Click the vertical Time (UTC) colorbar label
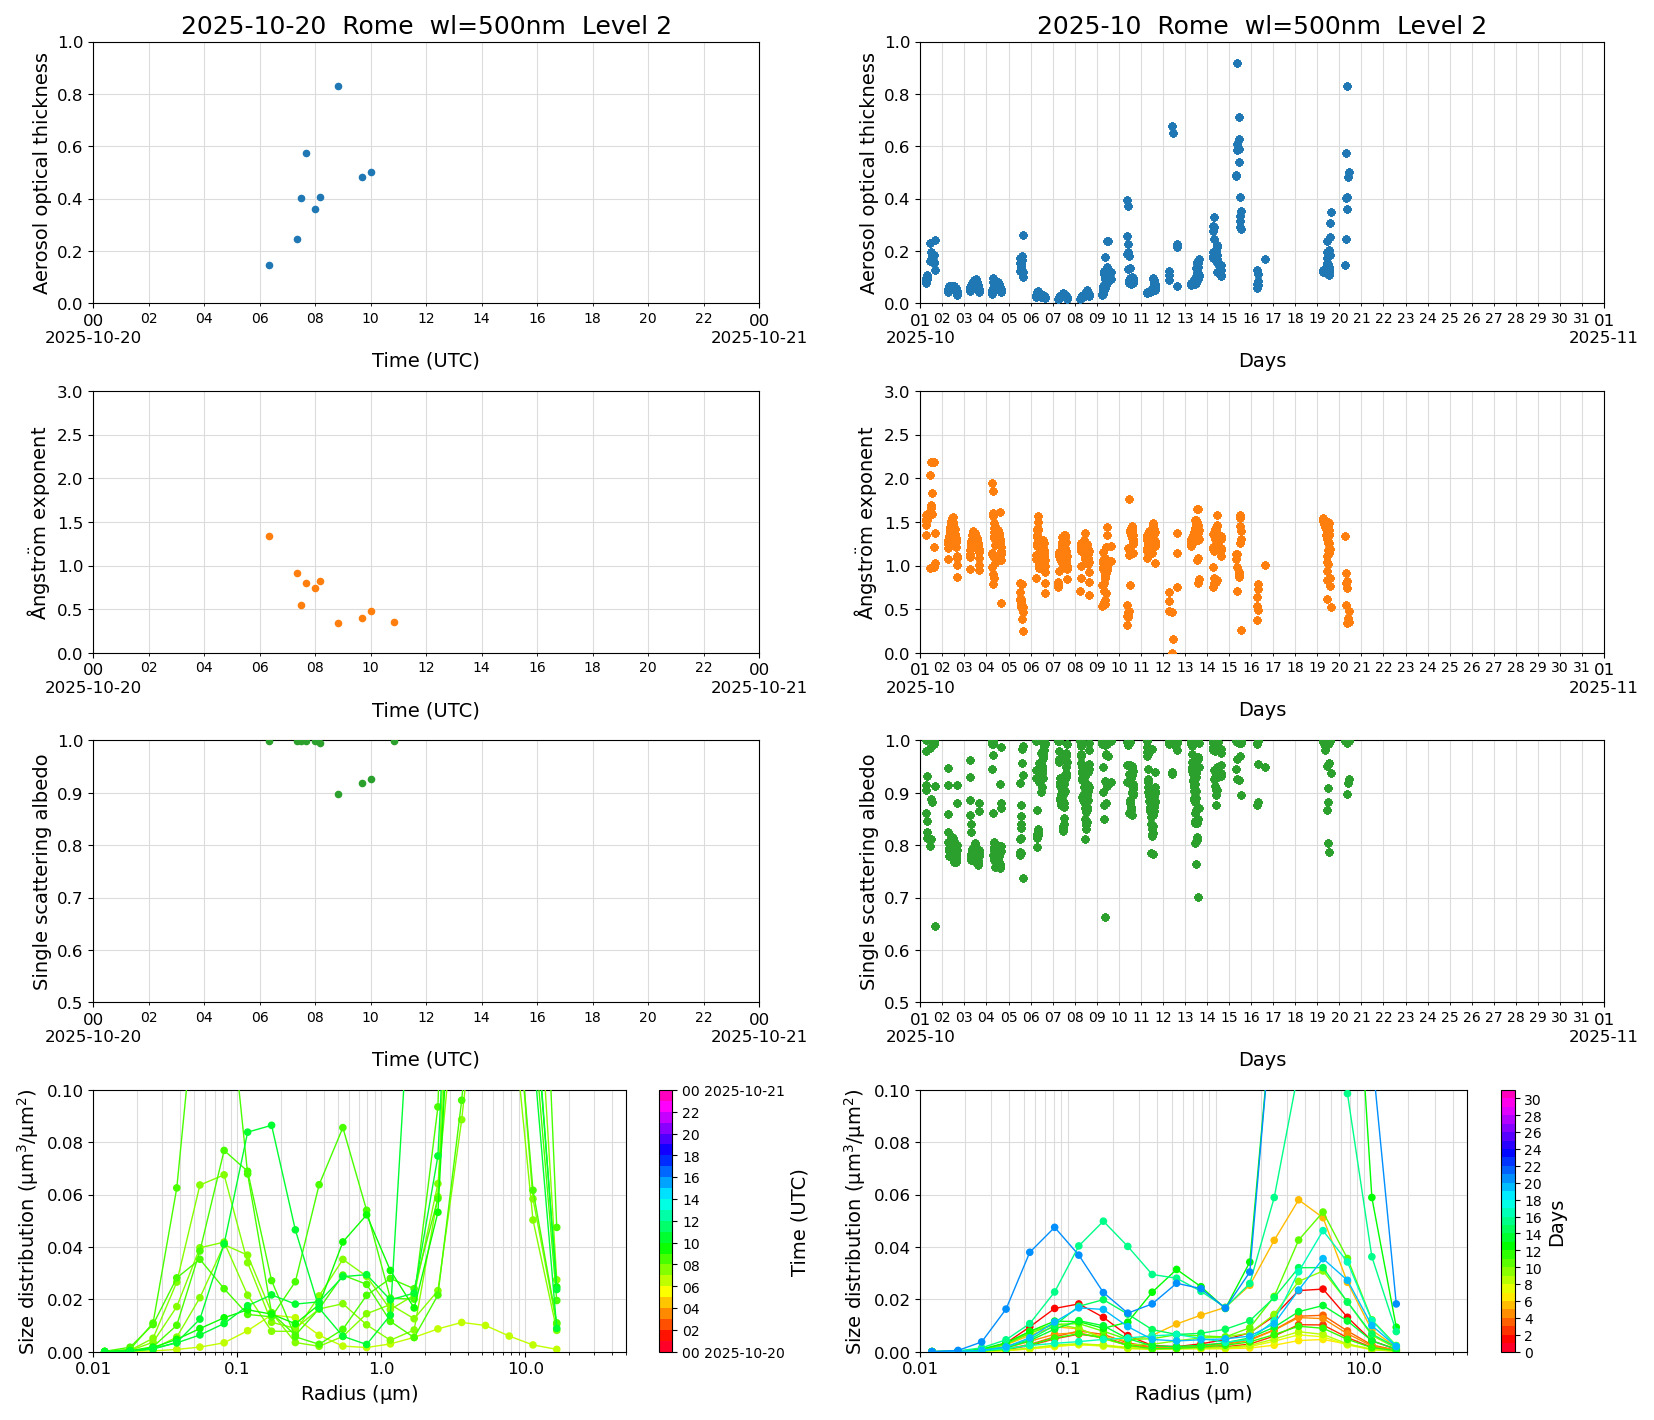This screenshot has height=1420, width=1654. coord(798,1221)
